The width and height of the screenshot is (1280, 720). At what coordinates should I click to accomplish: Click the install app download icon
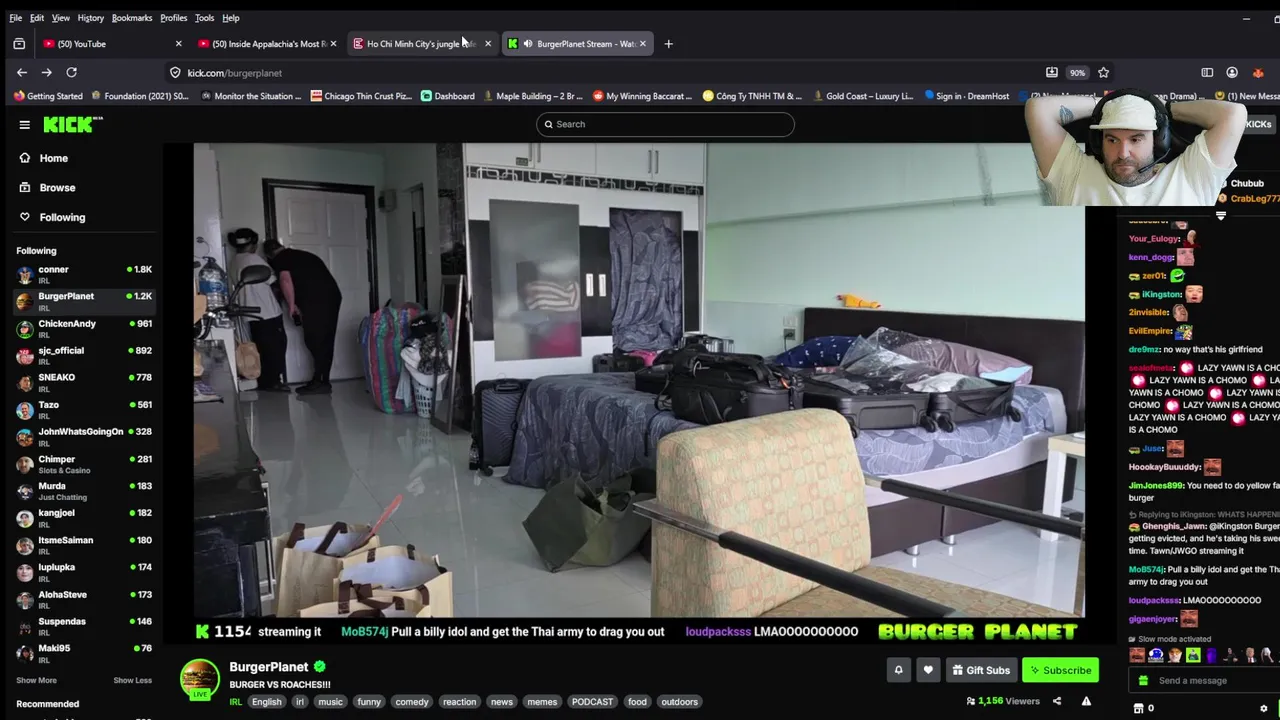[x=1051, y=72]
